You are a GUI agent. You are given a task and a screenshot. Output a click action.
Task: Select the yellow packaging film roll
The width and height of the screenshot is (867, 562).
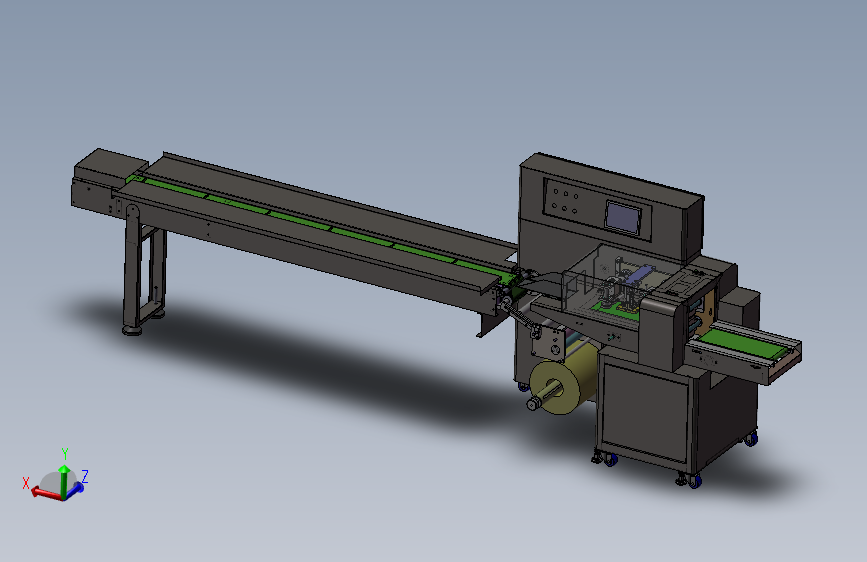pos(564,378)
